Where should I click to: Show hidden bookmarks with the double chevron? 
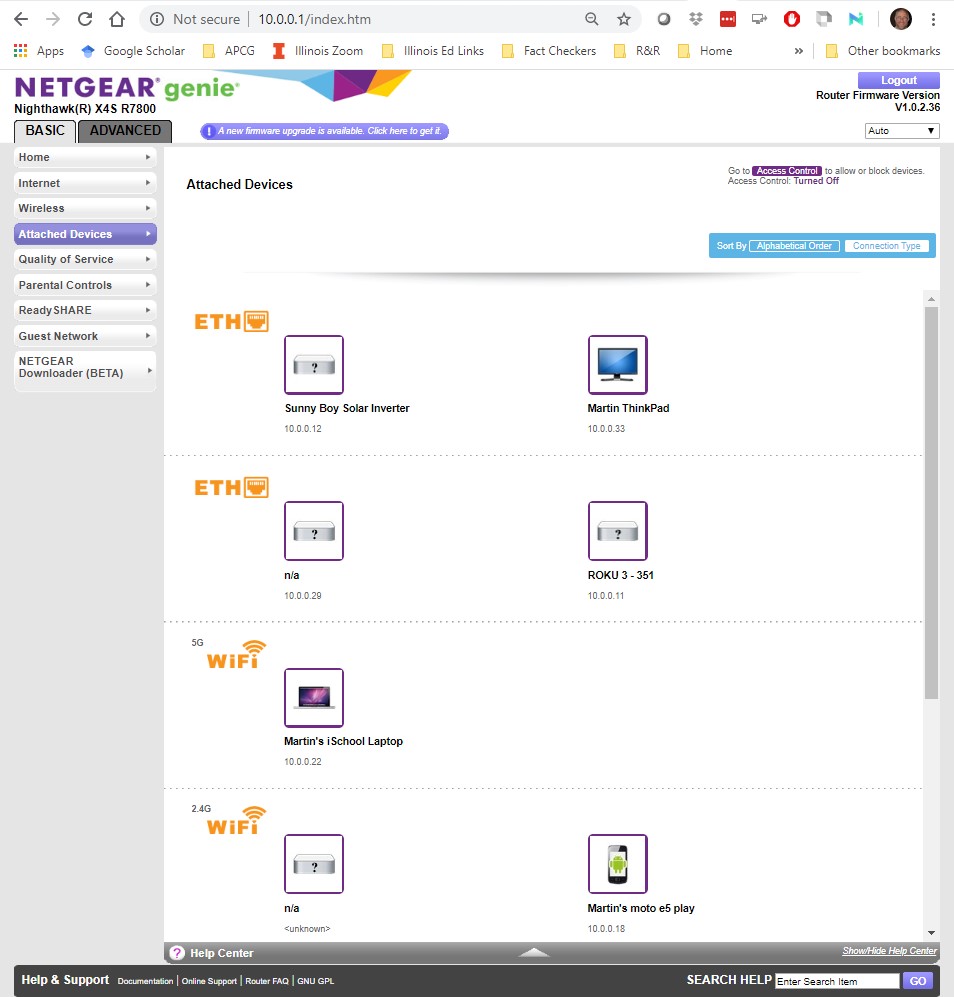pyautogui.click(x=799, y=51)
